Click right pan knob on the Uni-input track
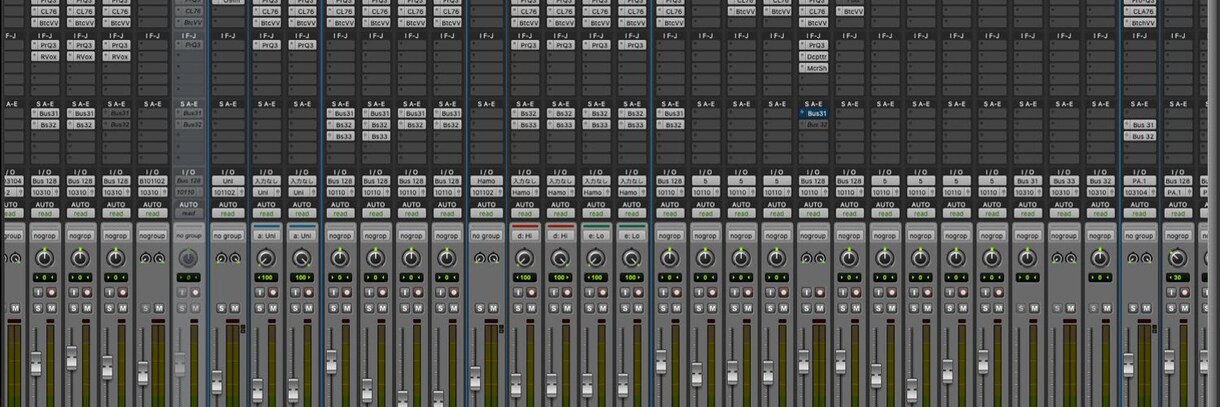This screenshot has width=1220, height=407. [234, 258]
